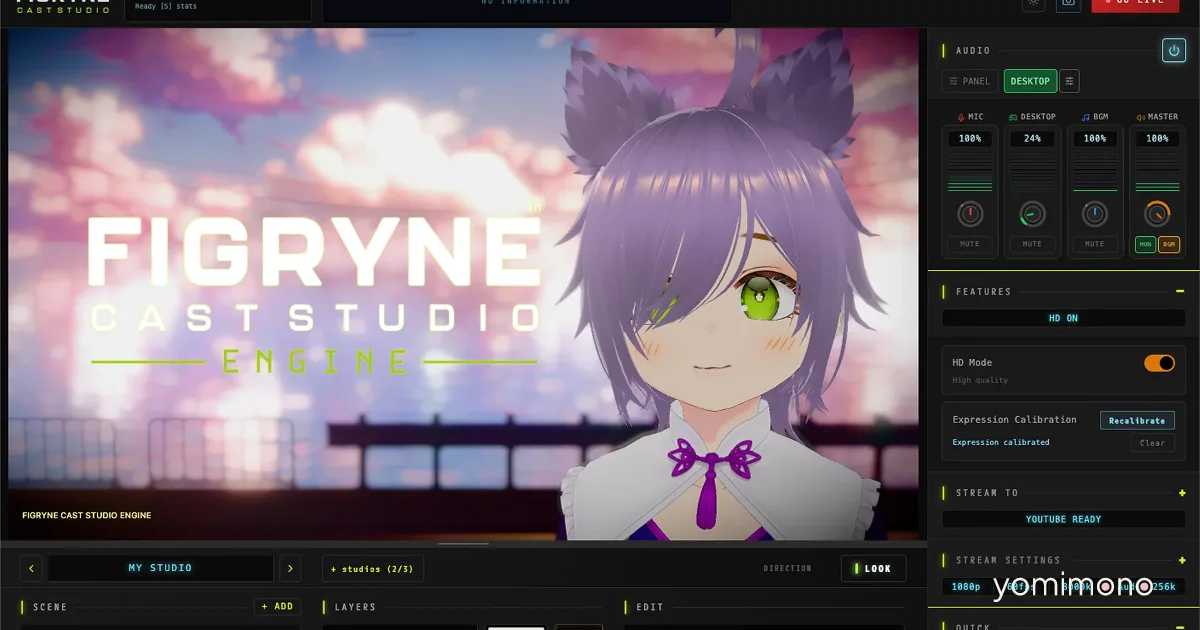
Task: Click the audio power icon
Action: pyautogui.click(x=1173, y=51)
